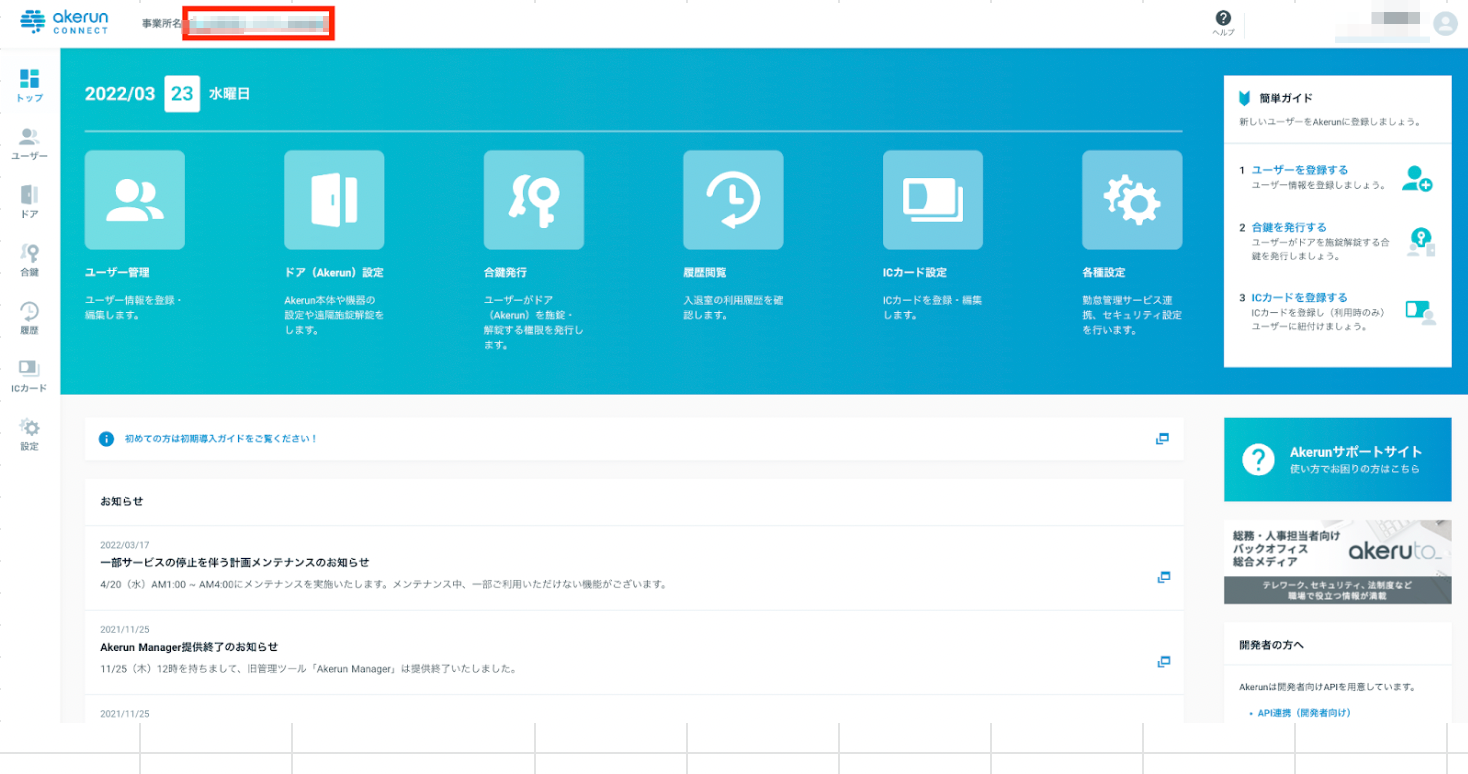This screenshot has width=1468, height=774.
Task: Click the ヘルプ question mark icon
Action: click(x=1223, y=19)
